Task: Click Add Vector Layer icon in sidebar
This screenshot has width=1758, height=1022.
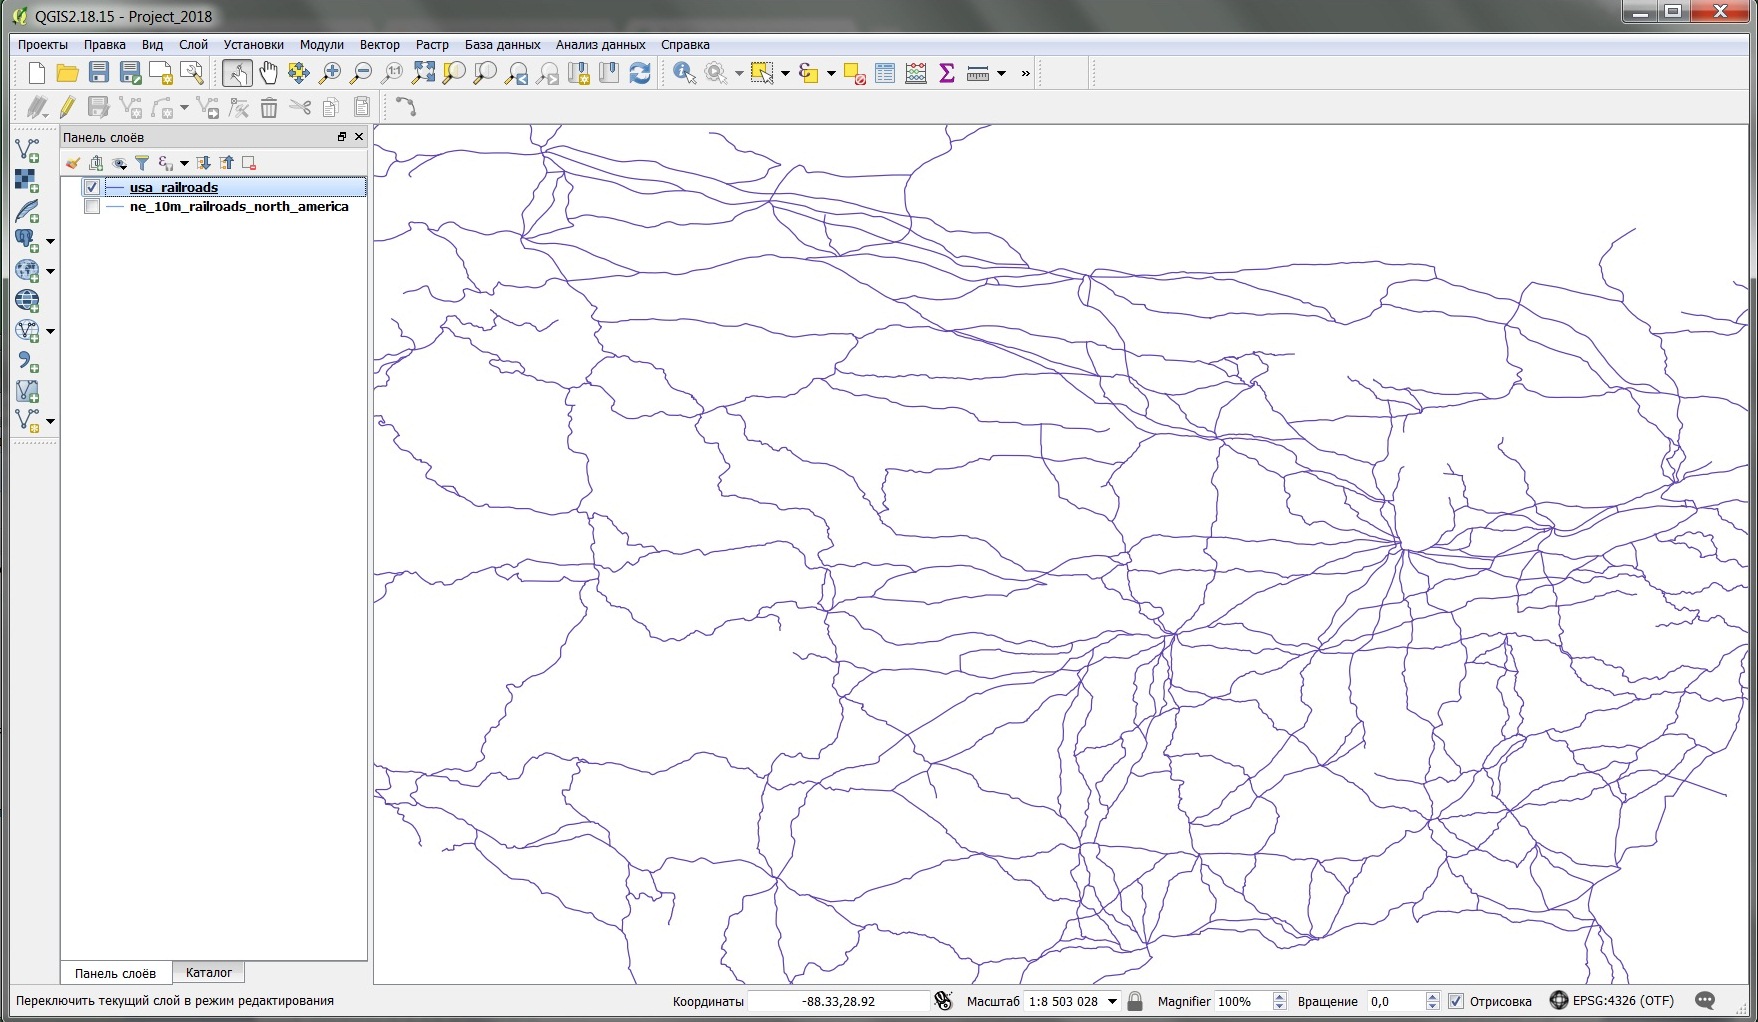Action: 27,150
